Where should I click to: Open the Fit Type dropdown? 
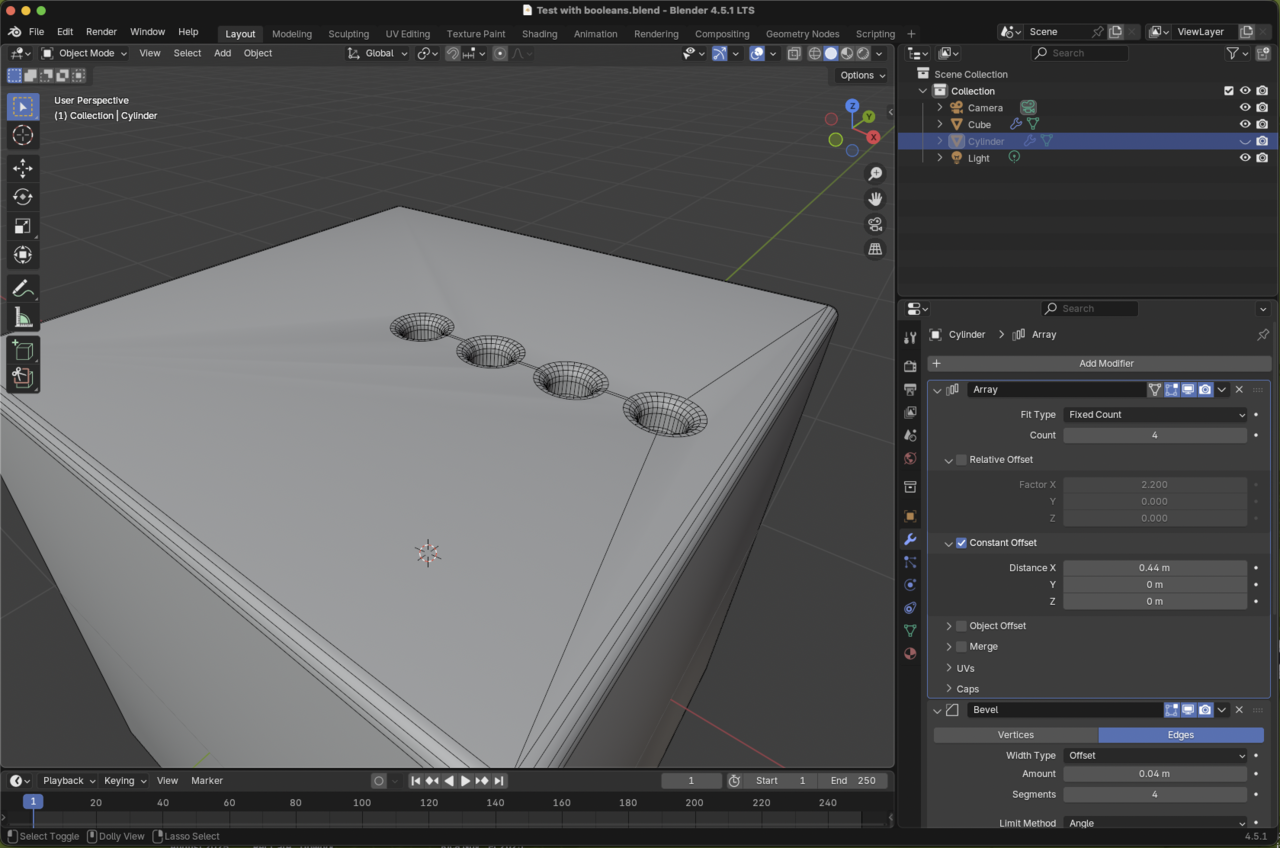tap(1155, 415)
